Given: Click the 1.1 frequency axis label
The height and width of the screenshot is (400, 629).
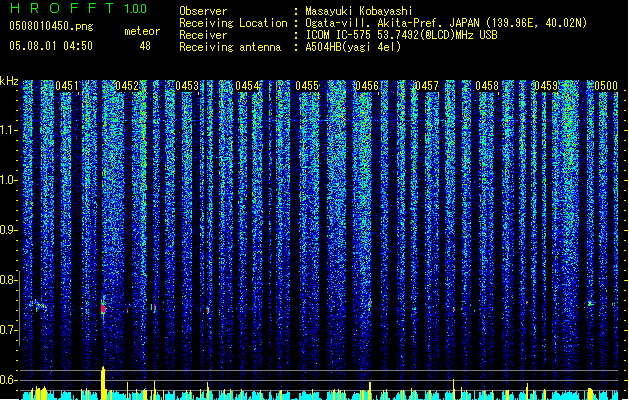Looking at the screenshot, I should point(8,130).
